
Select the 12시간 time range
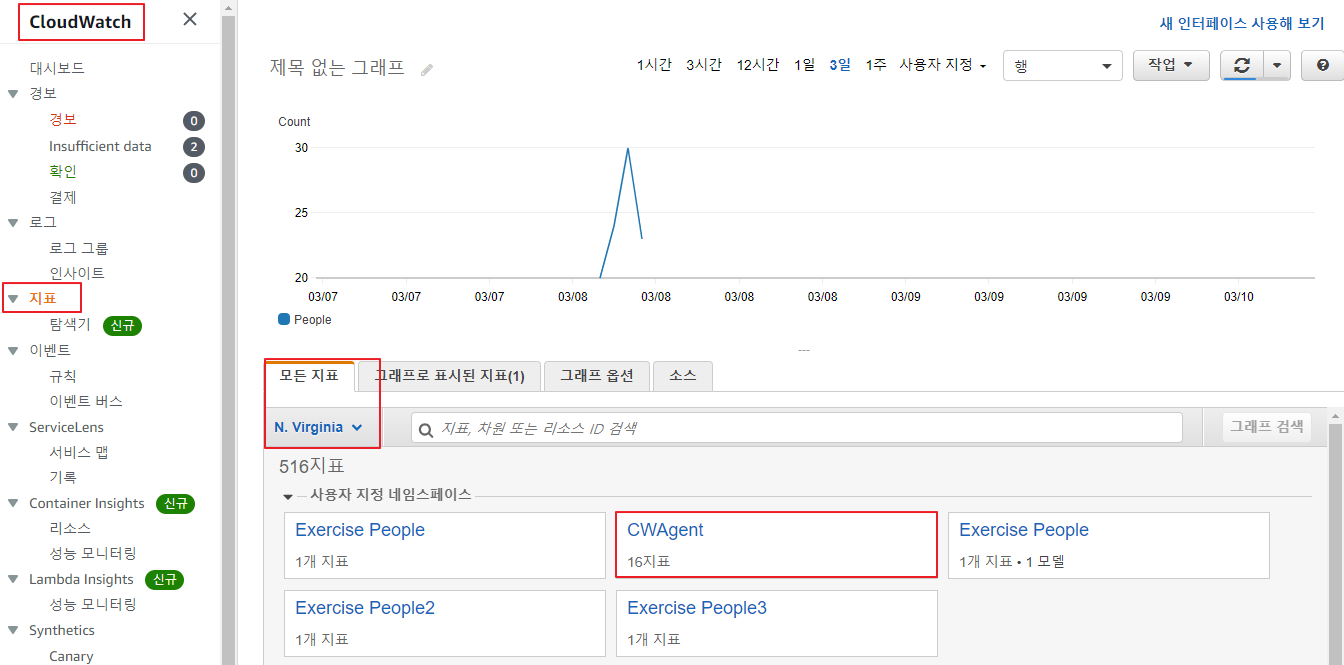pos(758,65)
